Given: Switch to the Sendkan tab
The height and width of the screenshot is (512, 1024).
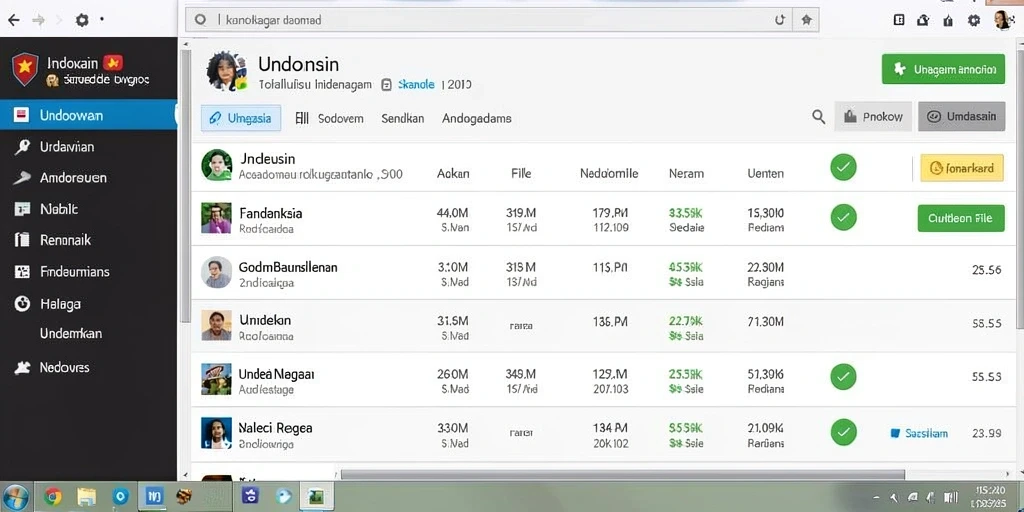Looking at the screenshot, I should coord(402,118).
